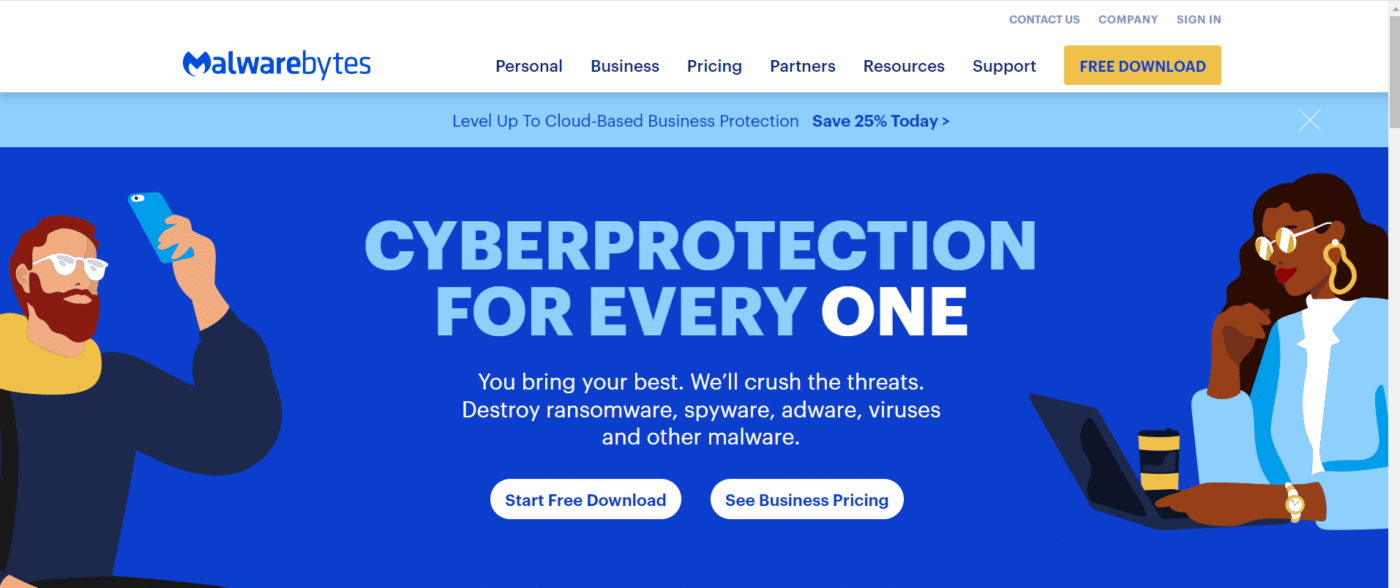Go to the Pricing menu item
1400x588 pixels.
(x=714, y=66)
